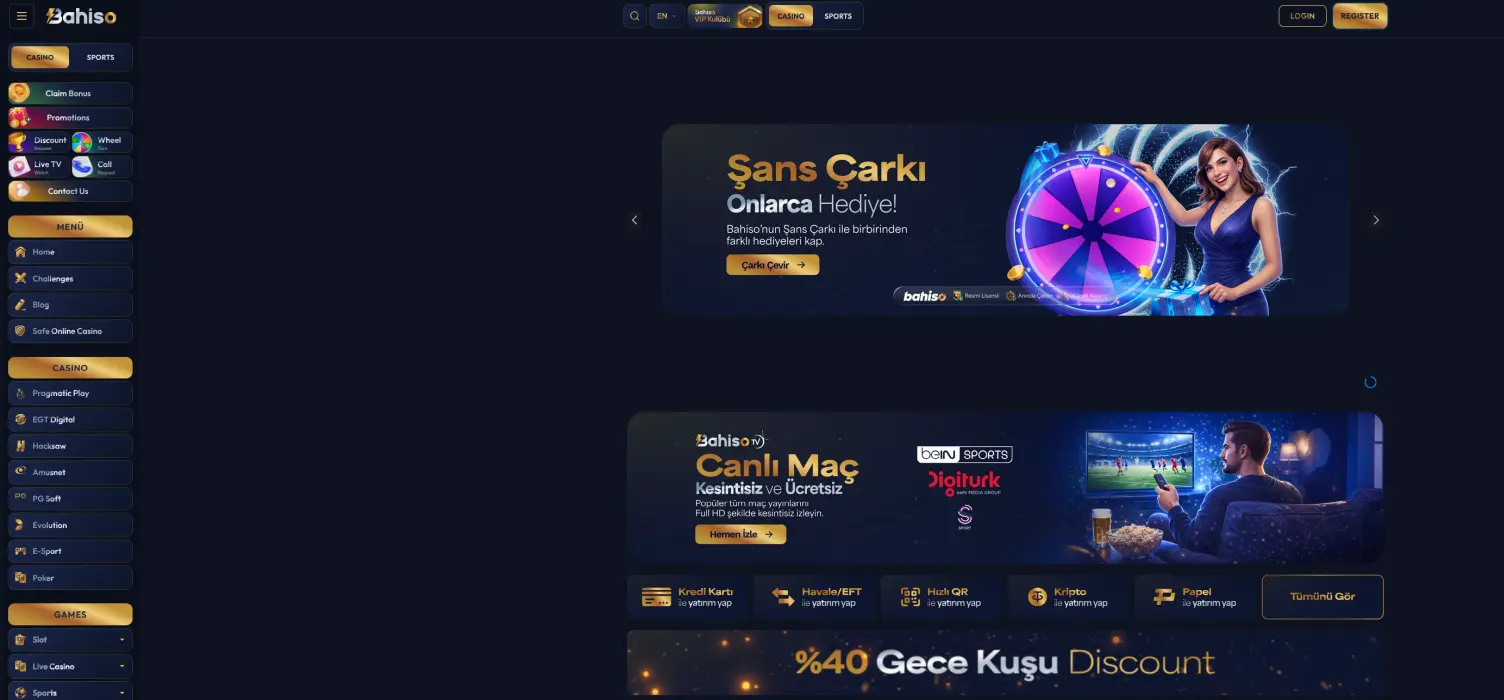Open the EN language dropdown

[x=666, y=16]
